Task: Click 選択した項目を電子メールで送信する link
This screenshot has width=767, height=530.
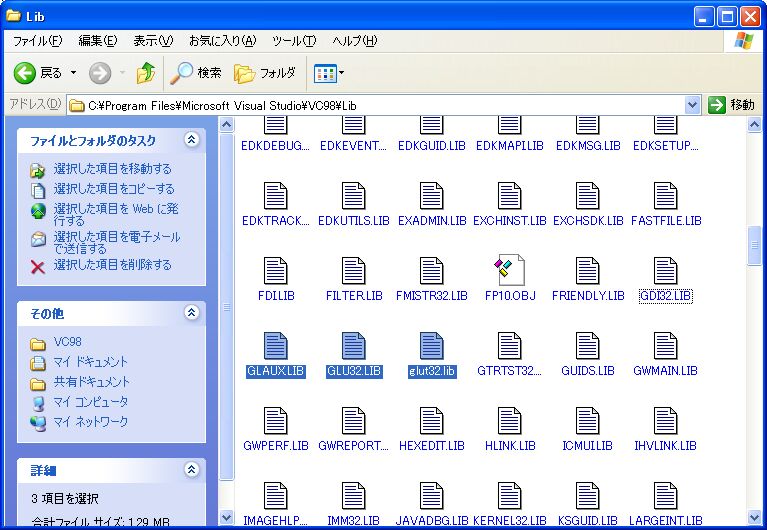Action: [x=117, y=243]
